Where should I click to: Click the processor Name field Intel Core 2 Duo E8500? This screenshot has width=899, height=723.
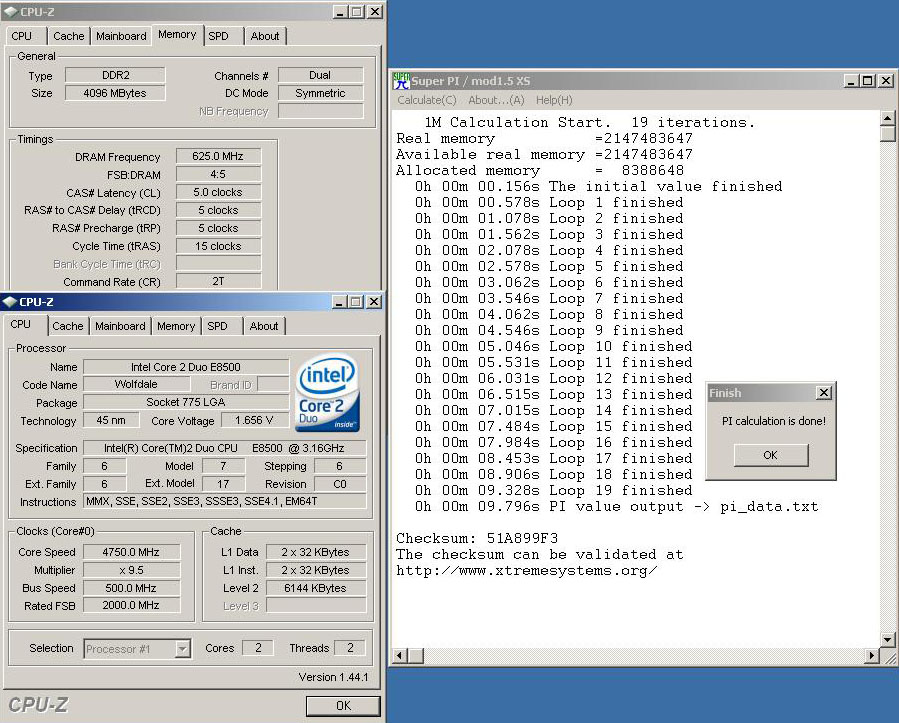click(186, 367)
